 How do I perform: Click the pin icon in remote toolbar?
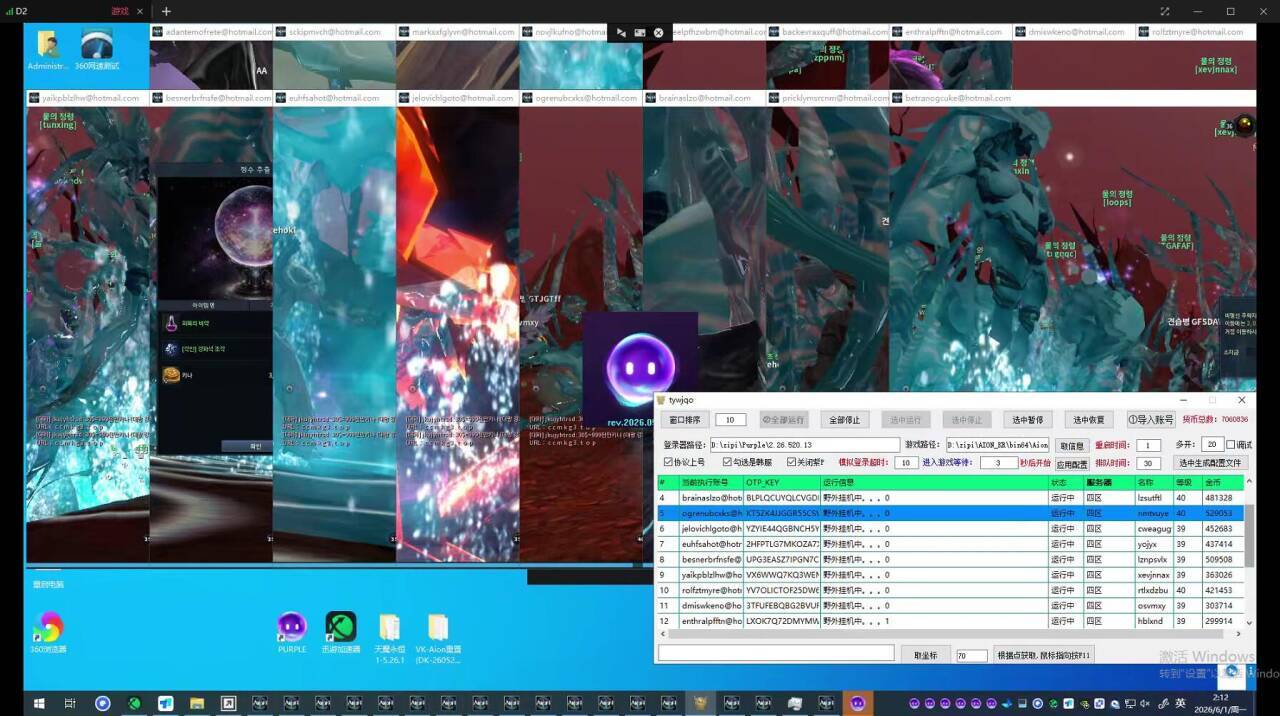(x=621, y=32)
